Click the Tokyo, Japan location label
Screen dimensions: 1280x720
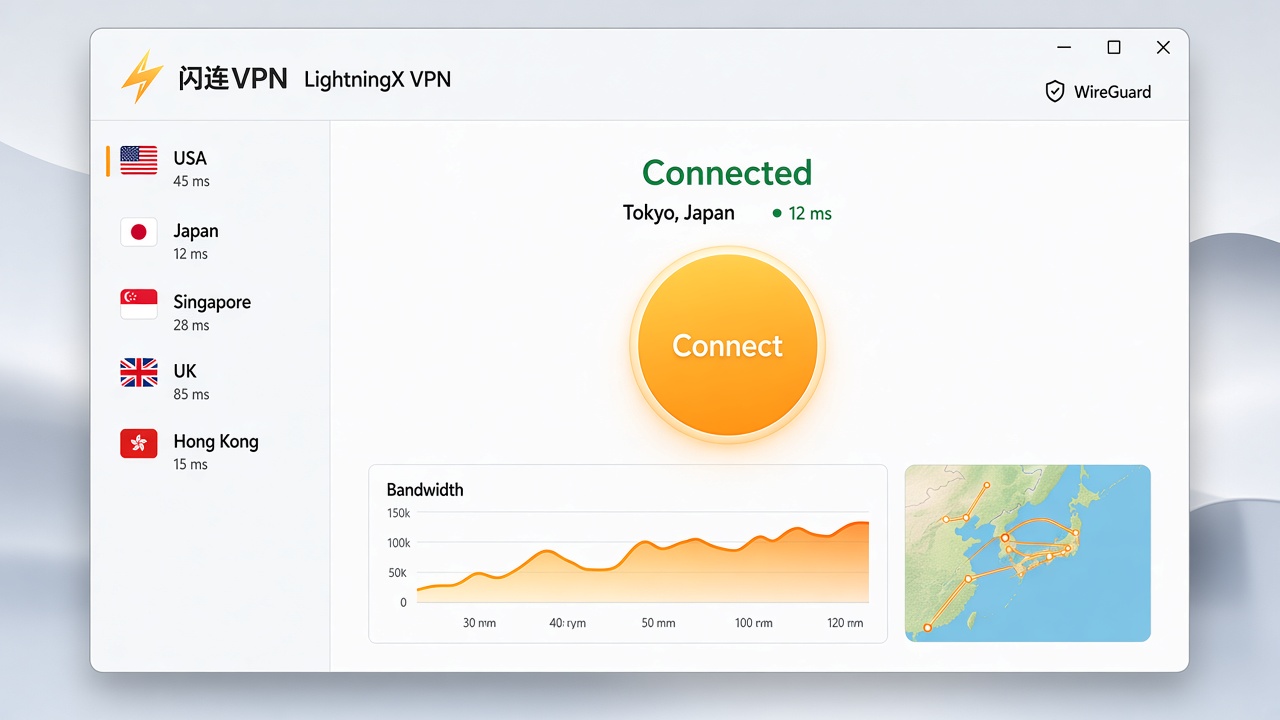click(679, 213)
